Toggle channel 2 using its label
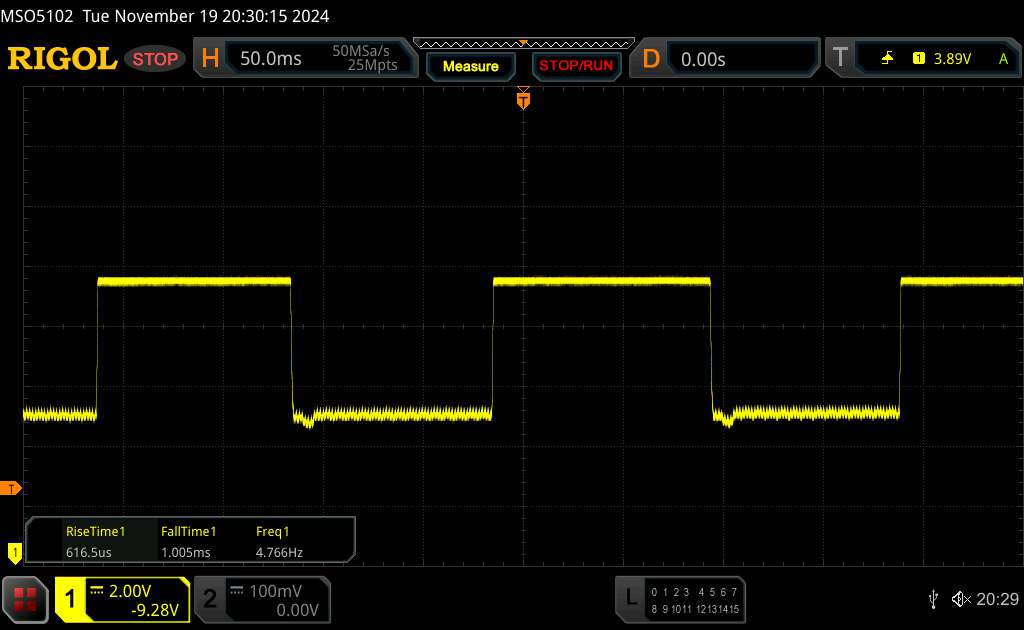Screen dimensions: 1024x630 pos(210,598)
